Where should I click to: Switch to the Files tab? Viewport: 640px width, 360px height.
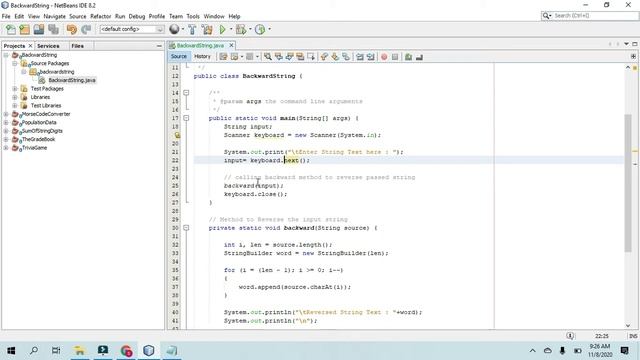[x=78, y=46]
